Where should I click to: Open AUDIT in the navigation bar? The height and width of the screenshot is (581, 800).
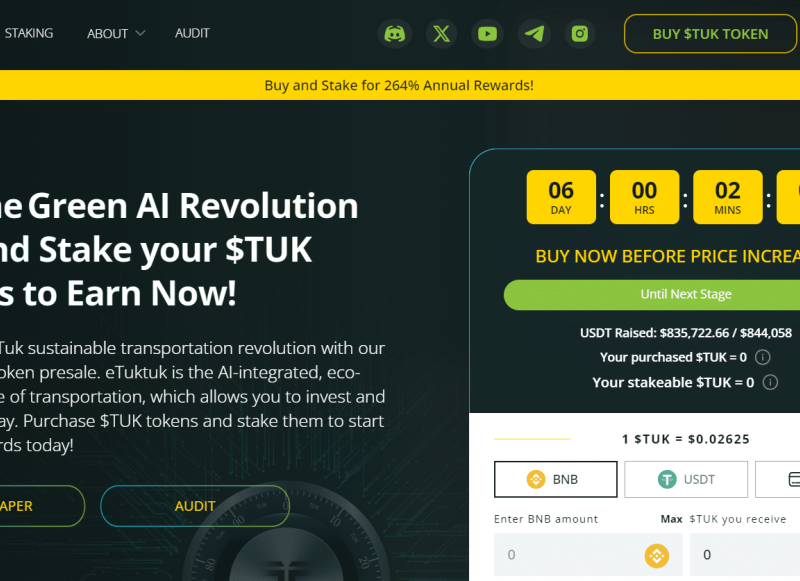pos(192,33)
